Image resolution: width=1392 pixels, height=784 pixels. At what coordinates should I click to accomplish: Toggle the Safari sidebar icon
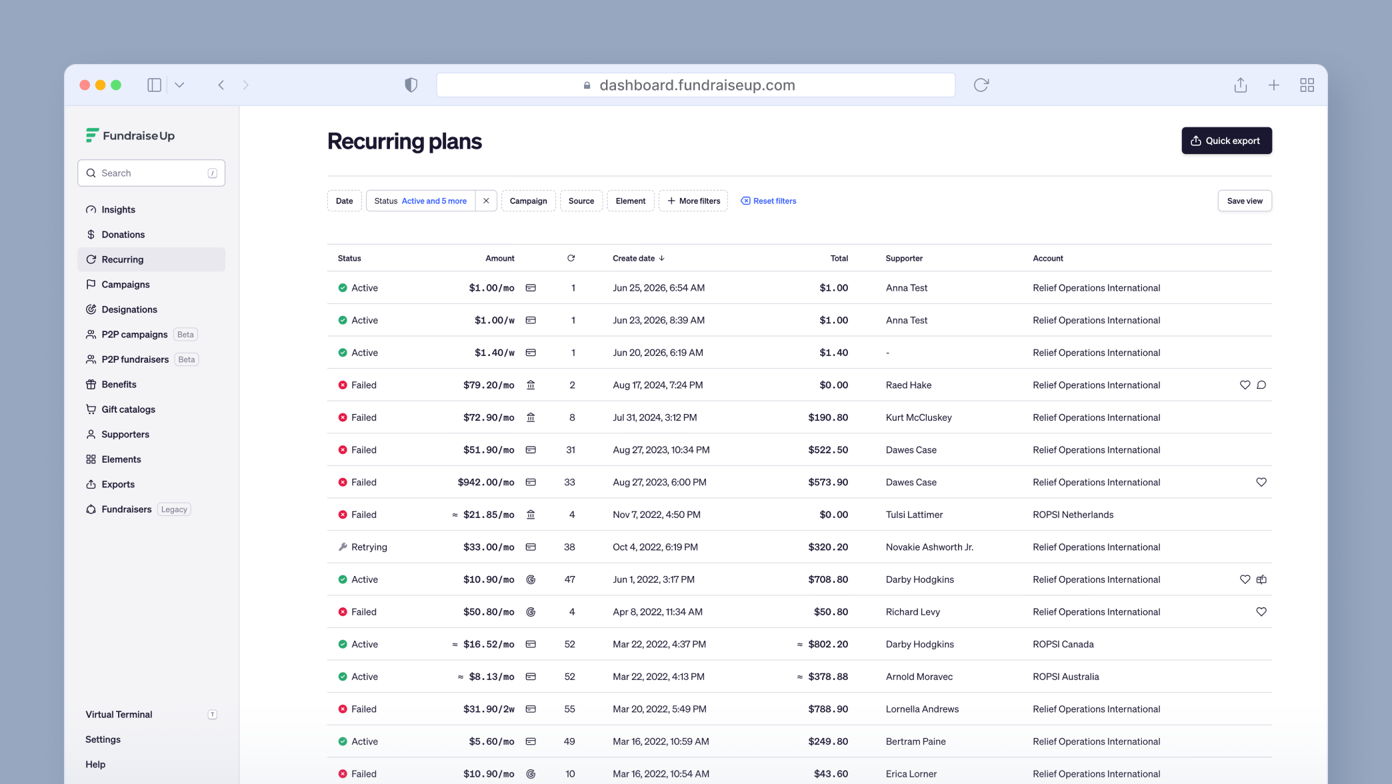click(154, 85)
